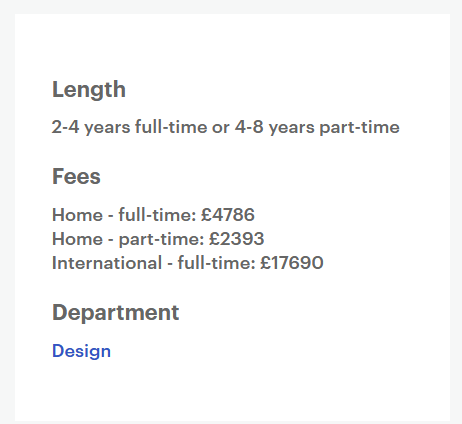Select the Home full-time fee line
This screenshot has height=424, width=462.
[153, 215]
